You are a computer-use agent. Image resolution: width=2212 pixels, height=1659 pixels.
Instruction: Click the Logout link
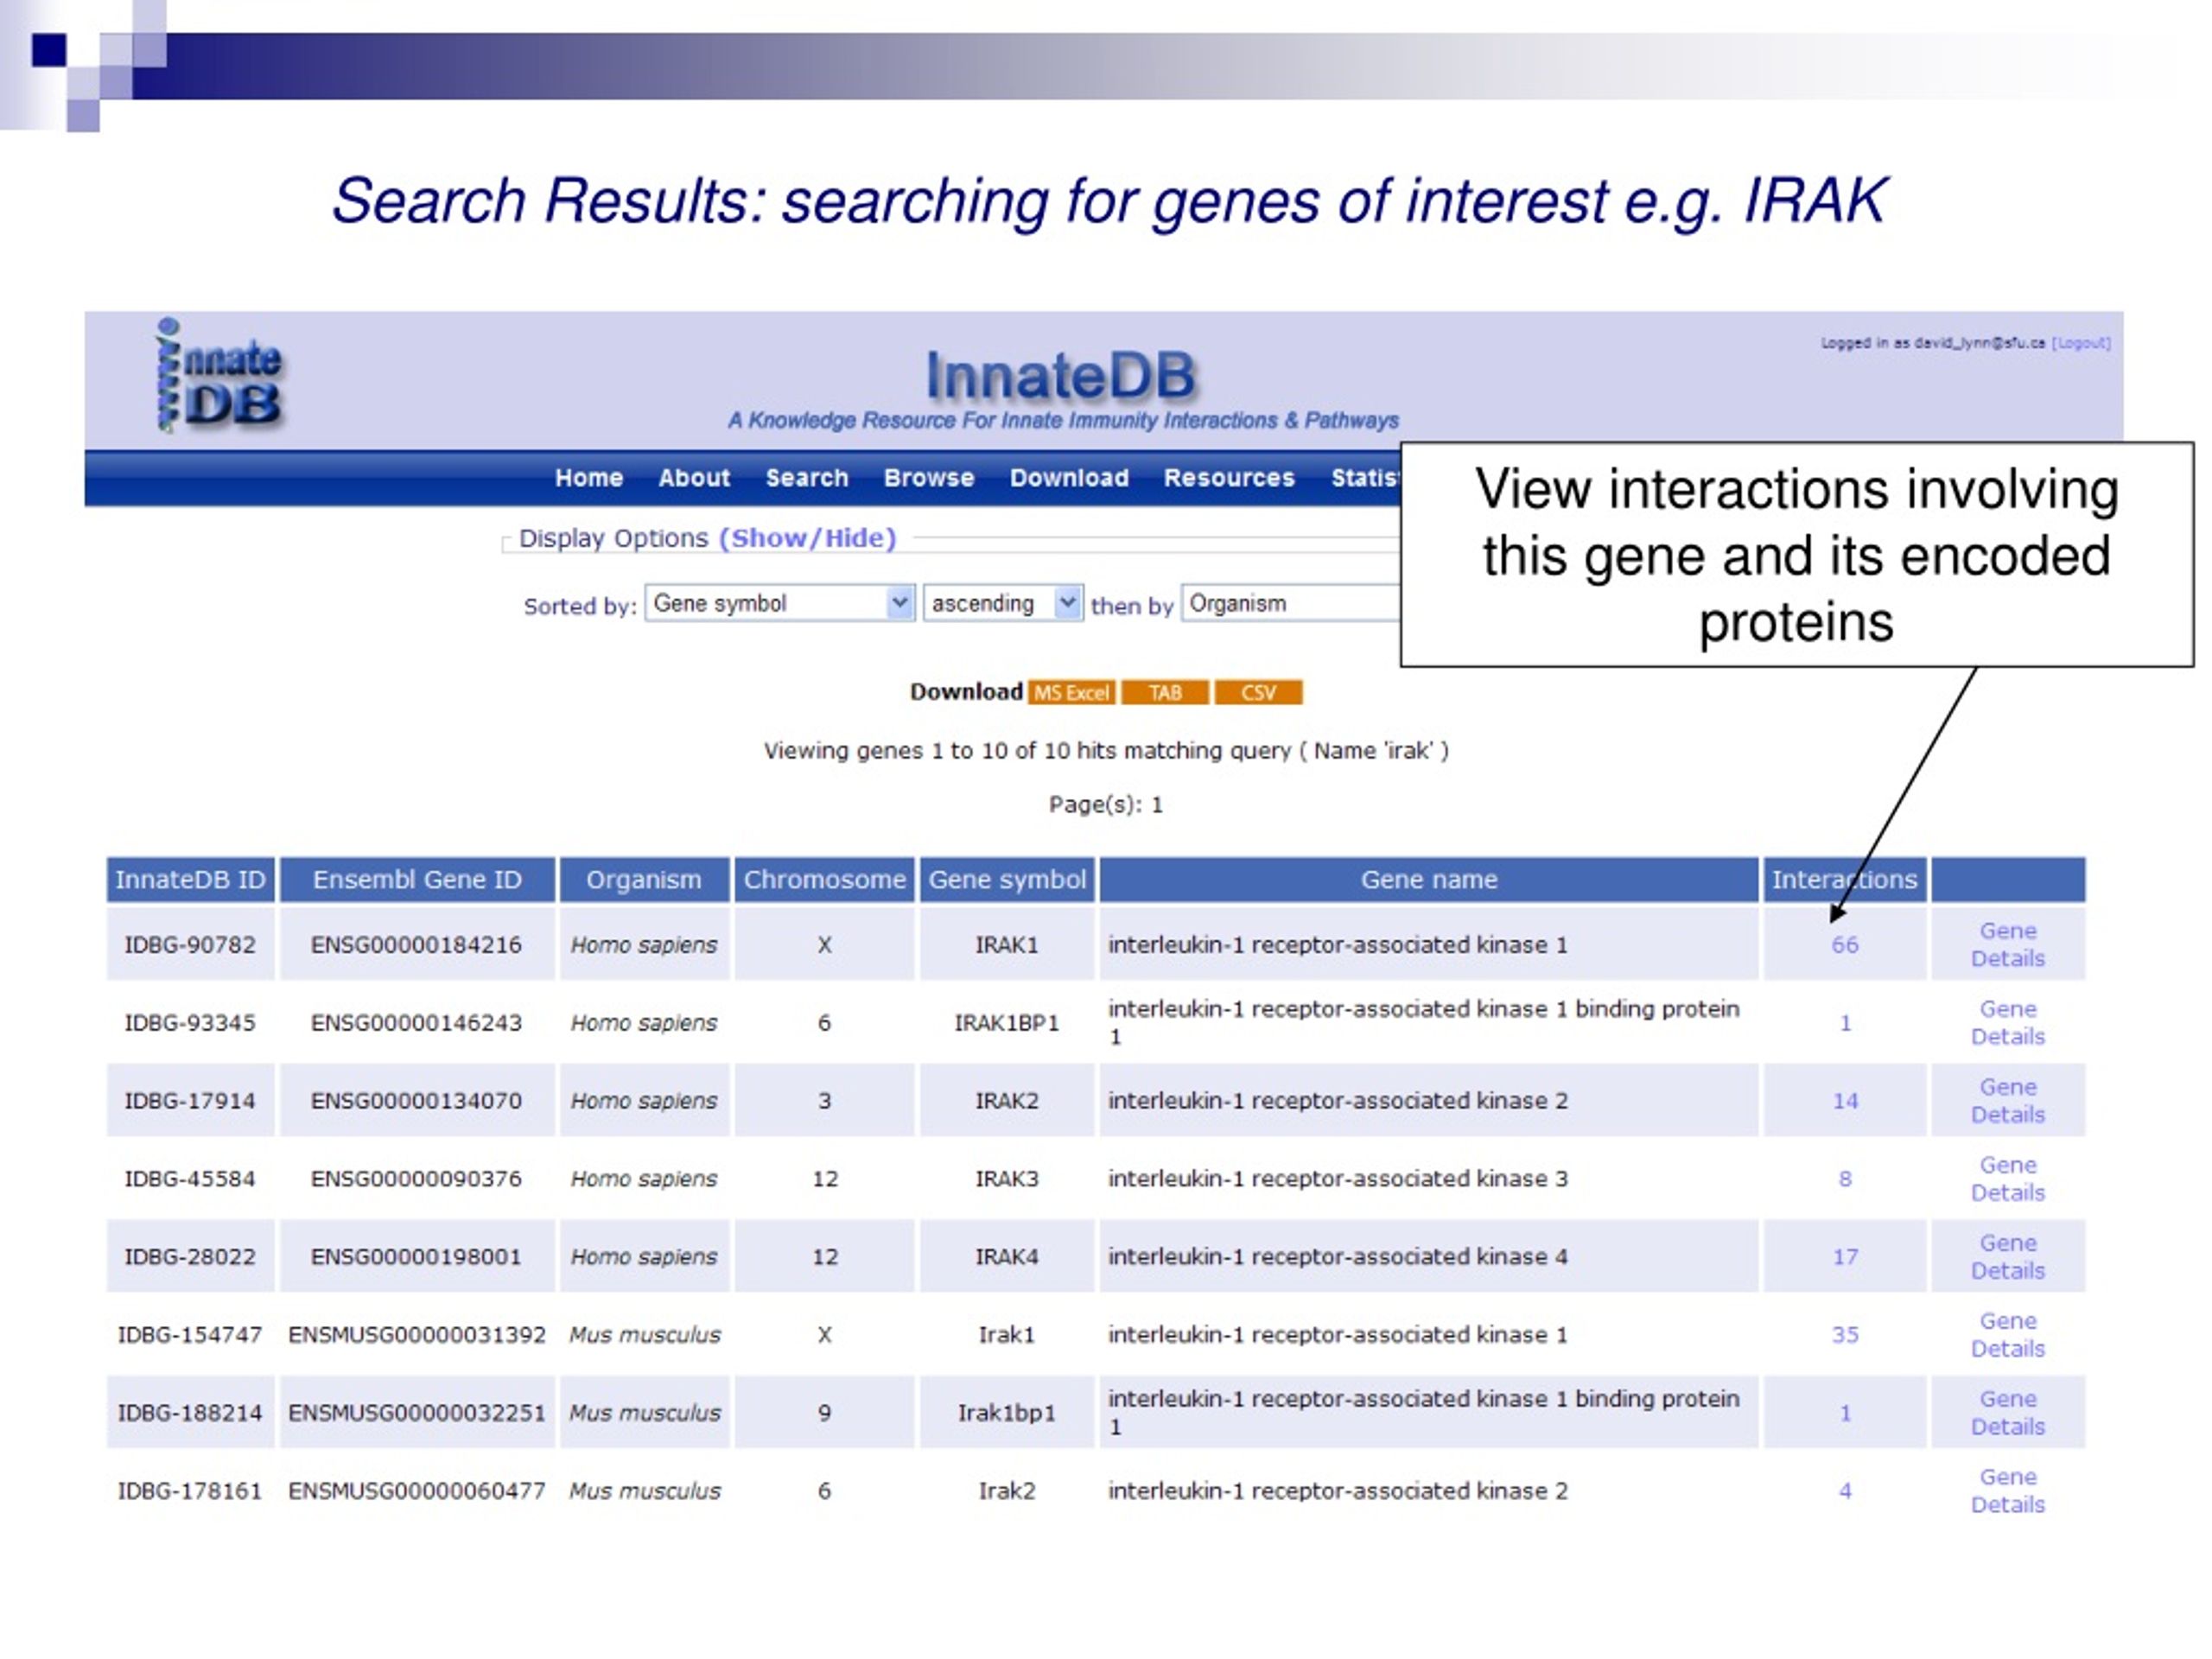2081,343
